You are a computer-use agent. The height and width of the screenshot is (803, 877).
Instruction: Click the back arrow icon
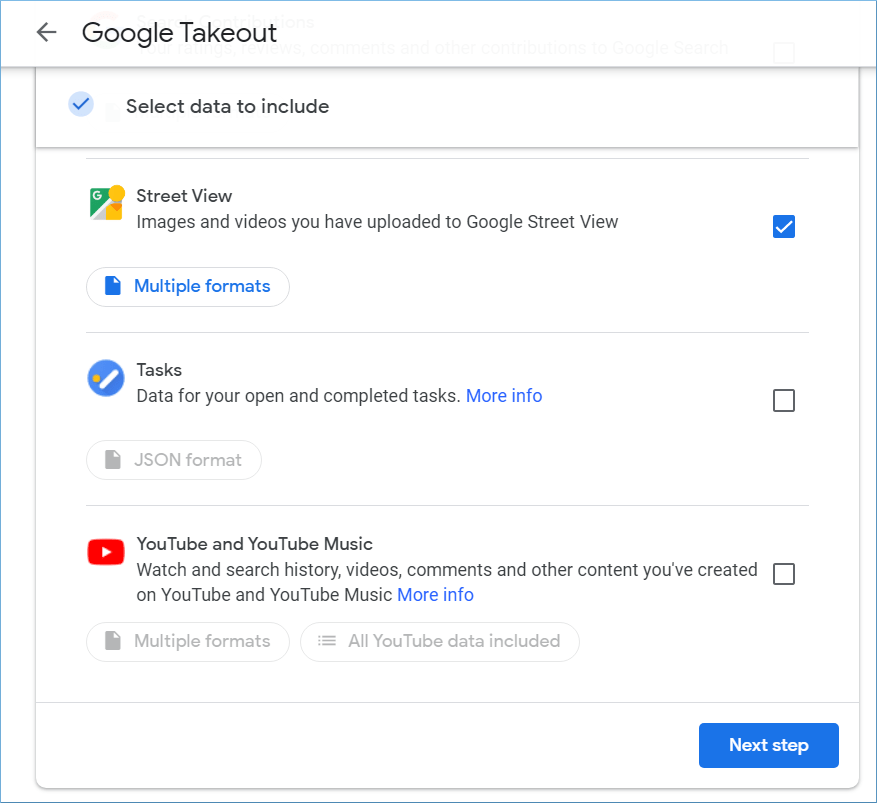coord(46,32)
